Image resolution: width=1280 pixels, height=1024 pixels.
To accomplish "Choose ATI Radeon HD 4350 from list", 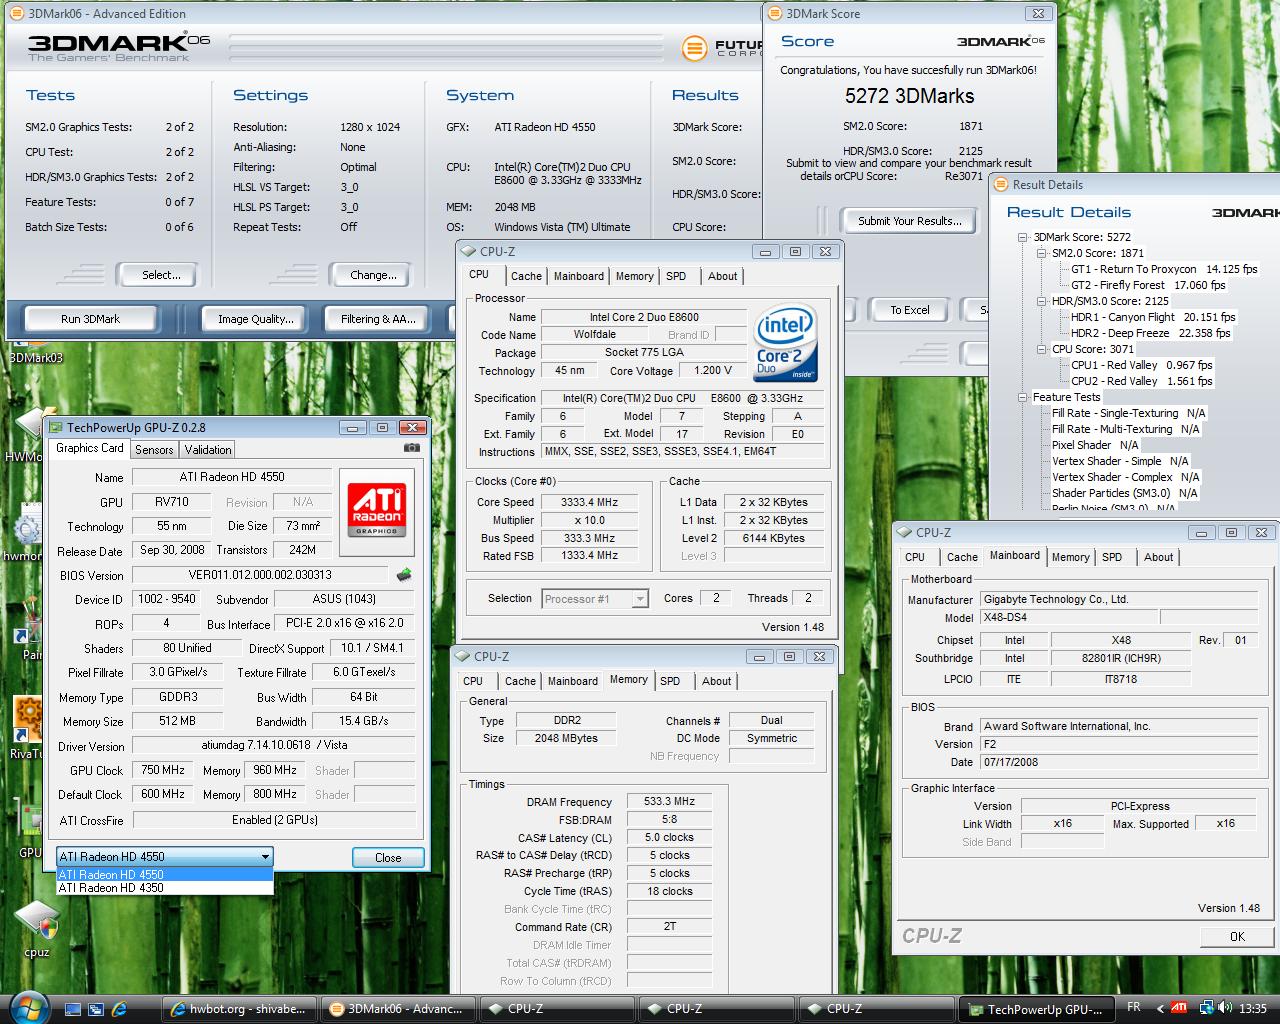I will (164, 887).
